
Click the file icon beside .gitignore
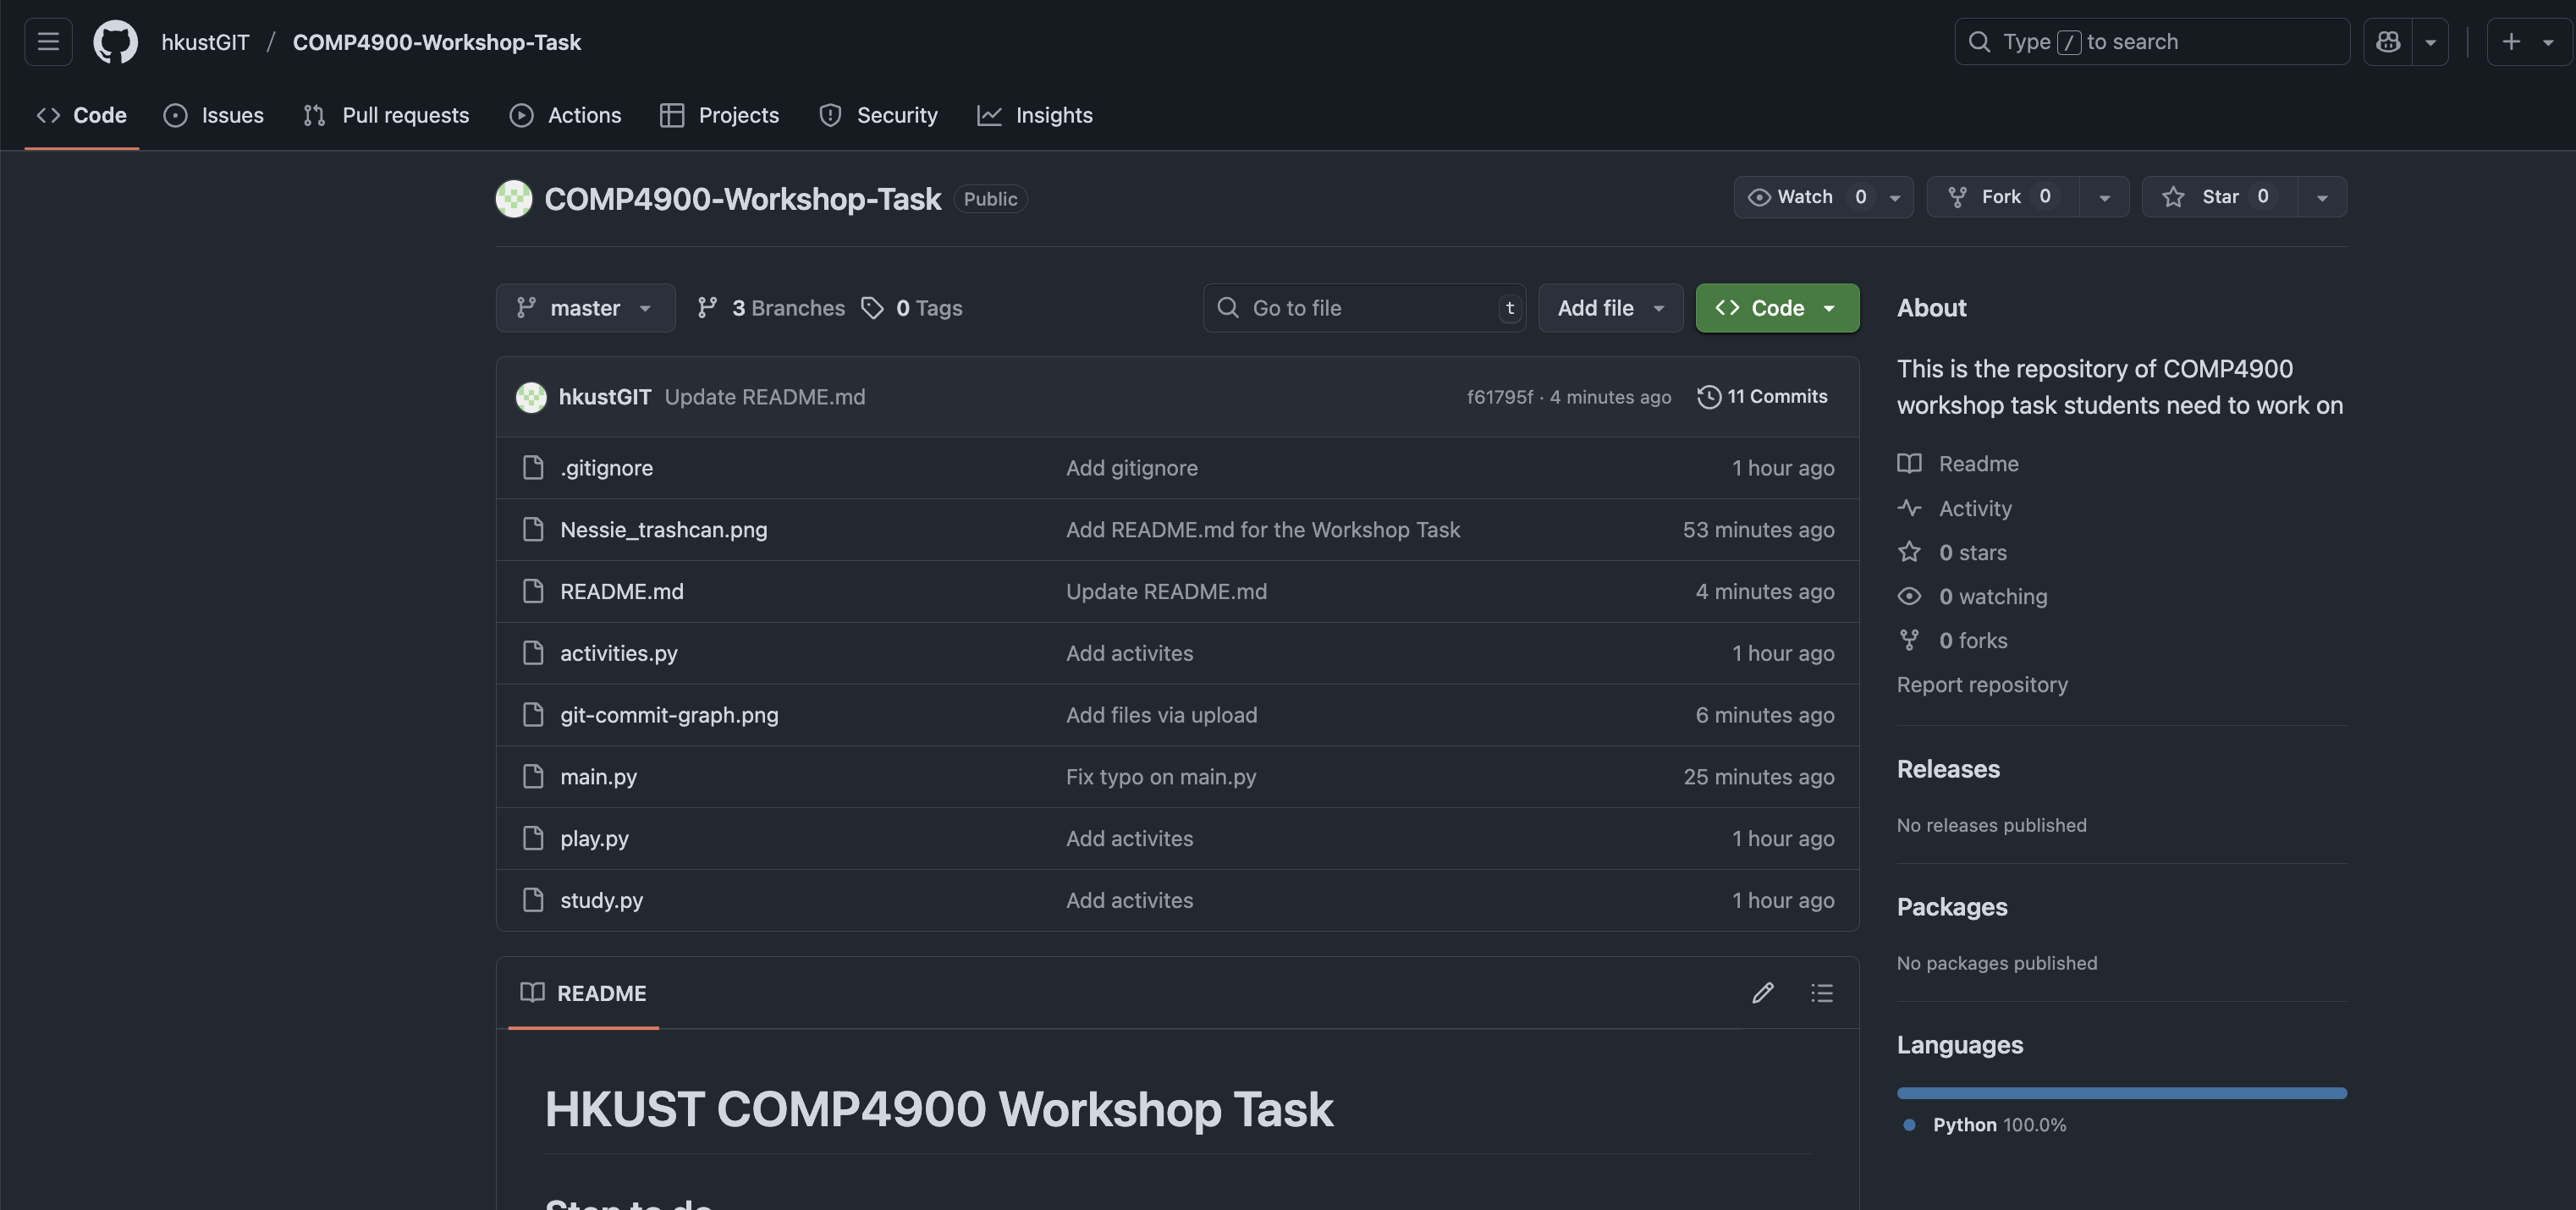pos(533,467)
